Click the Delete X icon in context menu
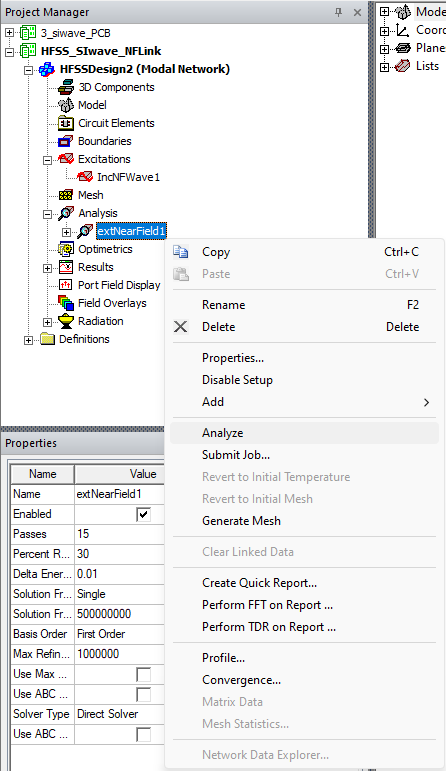This screenshot has height=771, width=446. pos(180,326)
